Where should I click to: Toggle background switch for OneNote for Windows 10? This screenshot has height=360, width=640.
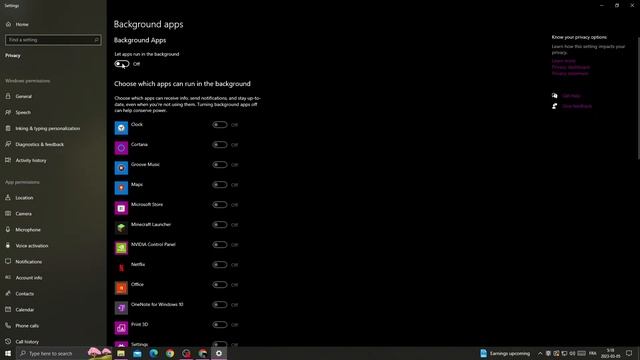point(220,304)
